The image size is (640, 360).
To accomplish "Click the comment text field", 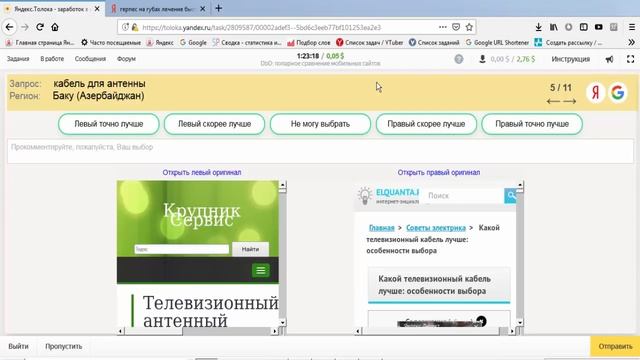I will click(x=320, y=151).
